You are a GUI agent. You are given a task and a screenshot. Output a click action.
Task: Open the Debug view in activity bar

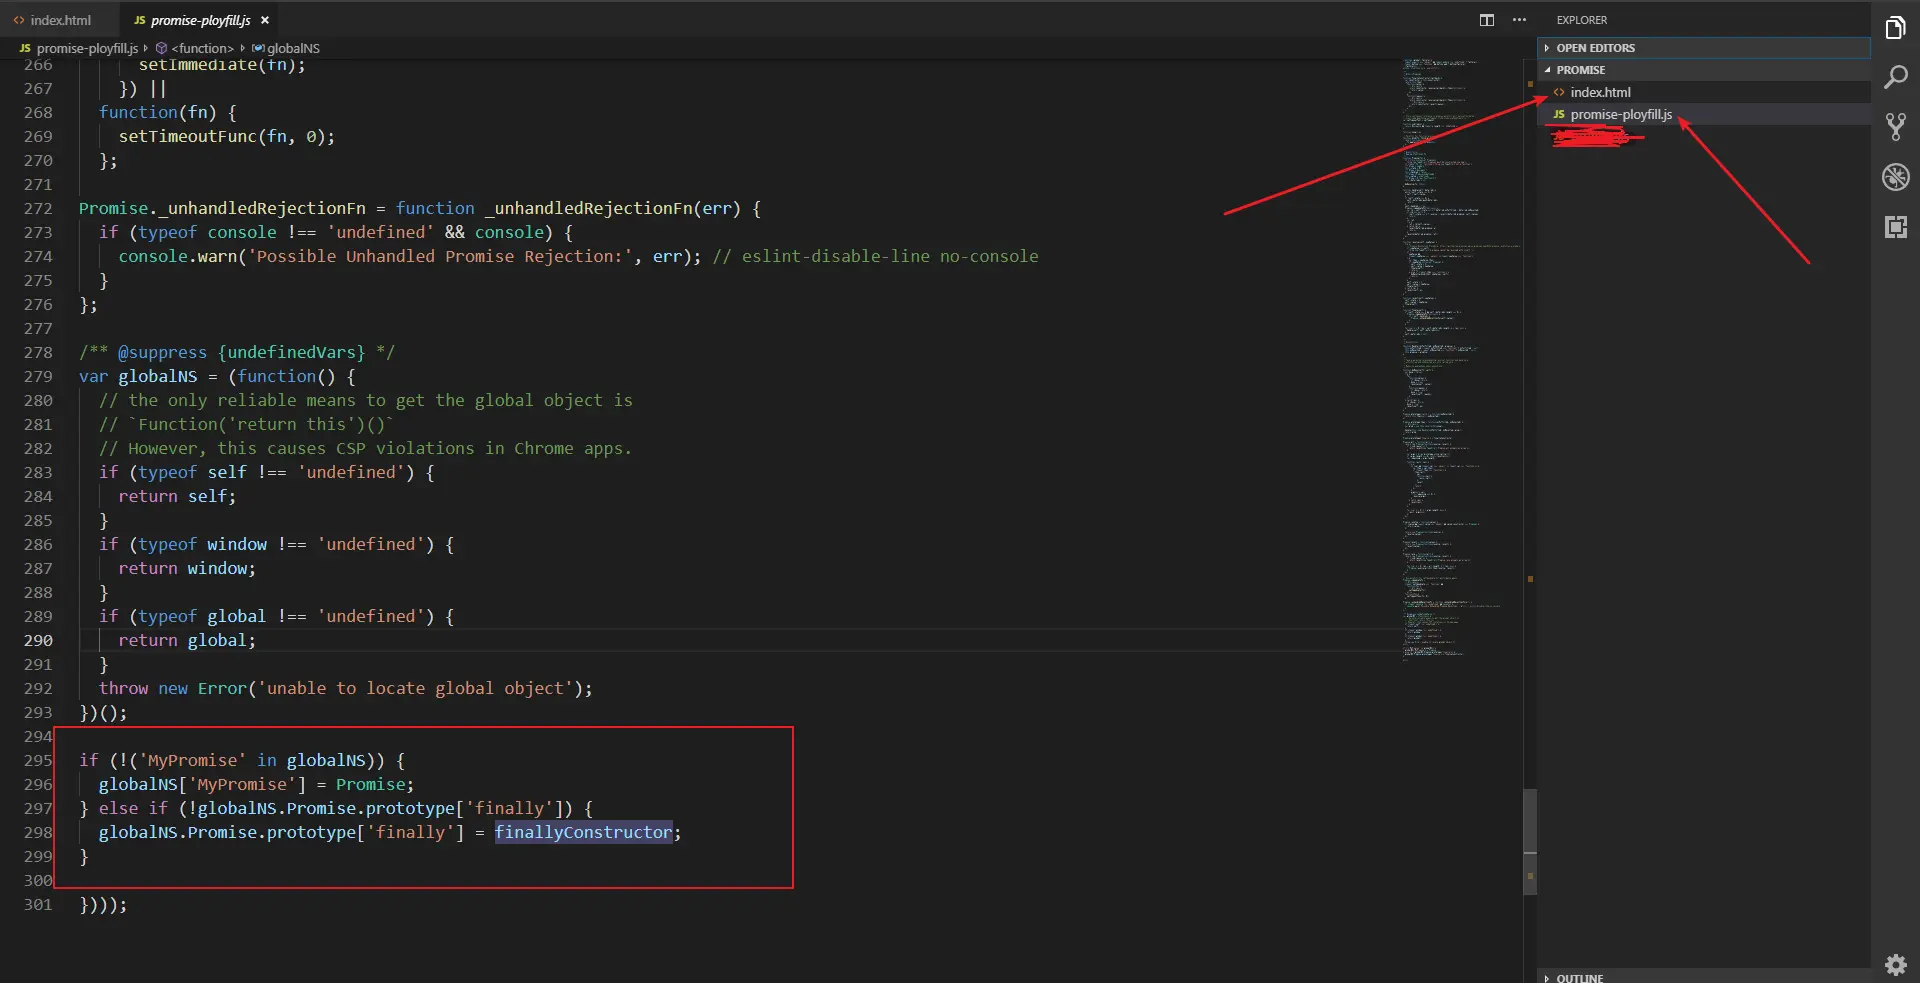pyautogui.click(x=1895, y=178)
